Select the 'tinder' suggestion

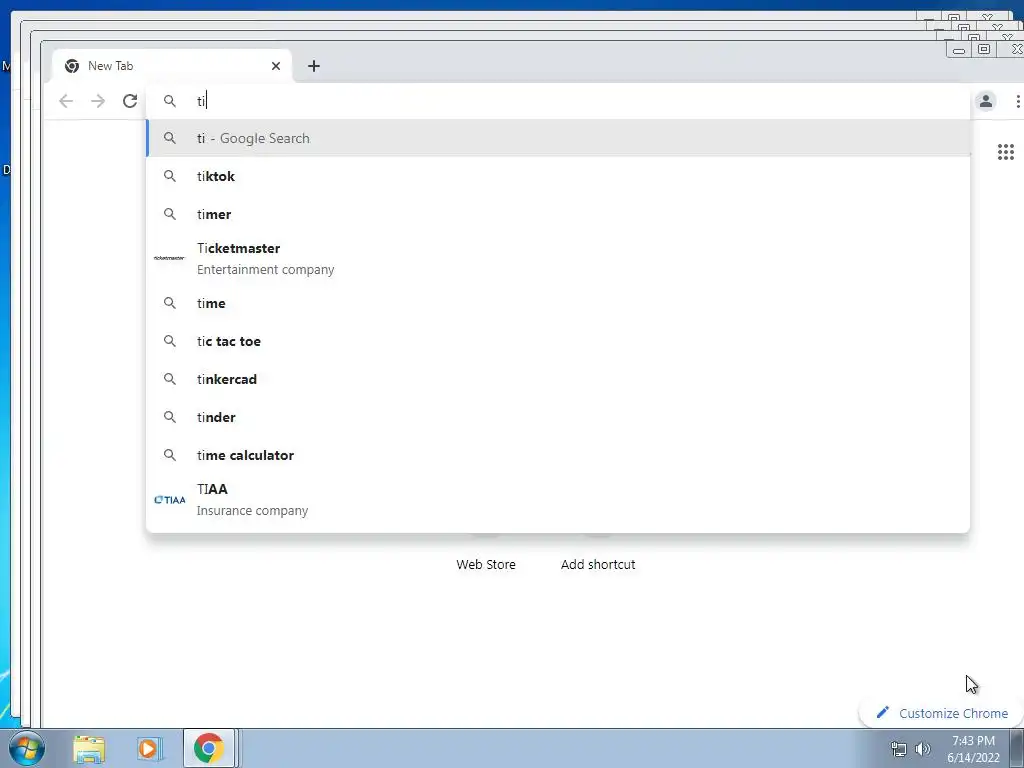(558, 417)
